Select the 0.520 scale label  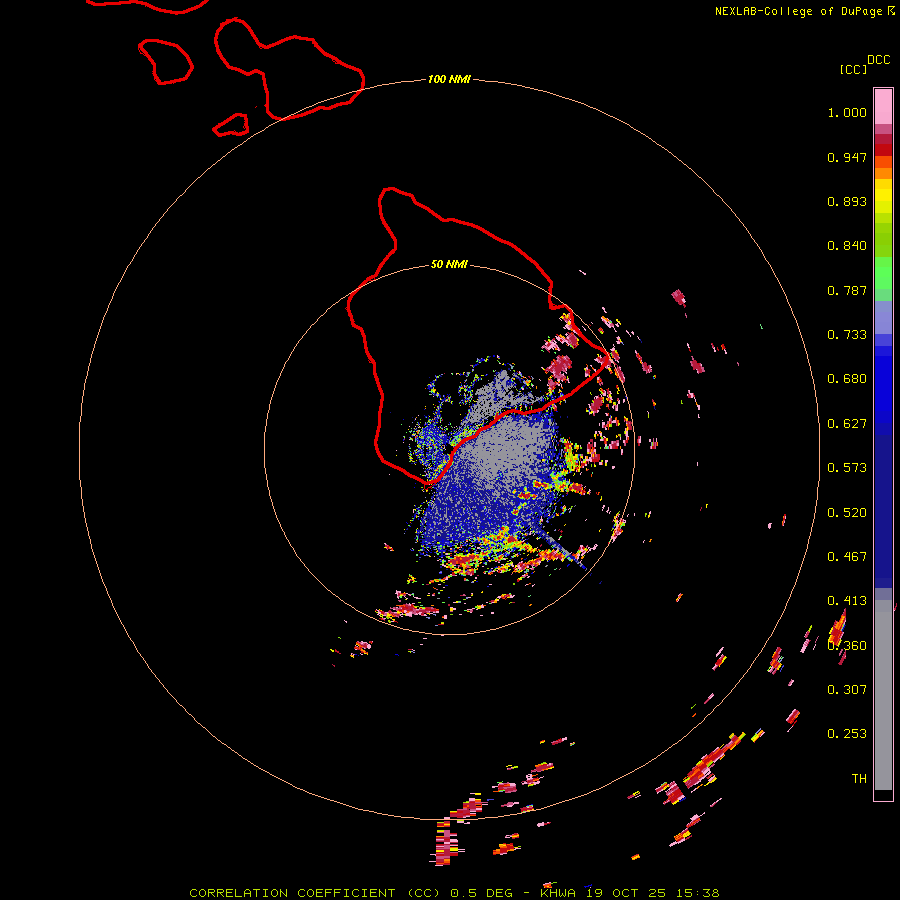(847, 513)
